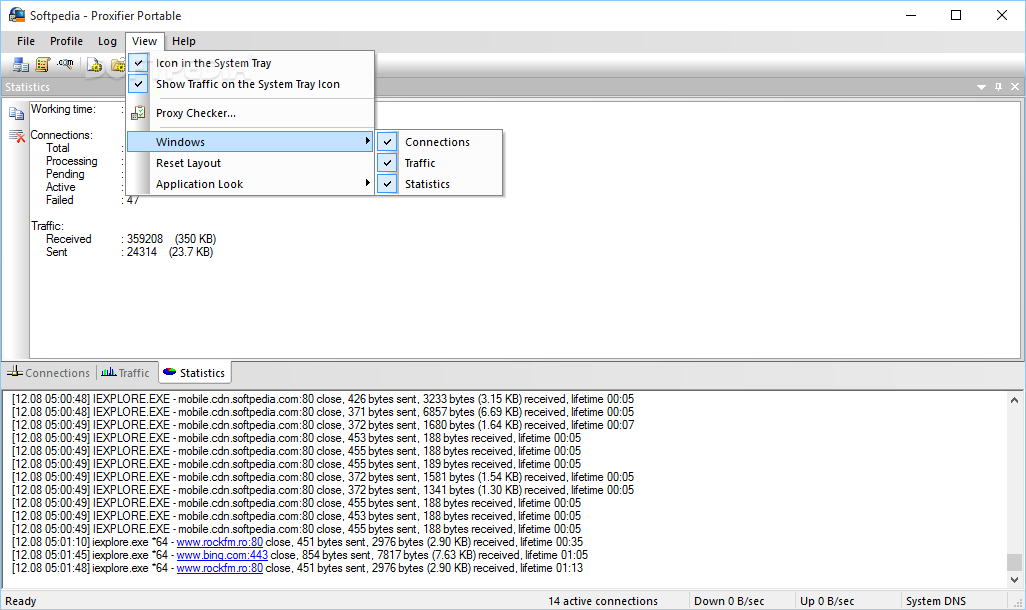Click the copy statistics icon

[16, 114]
